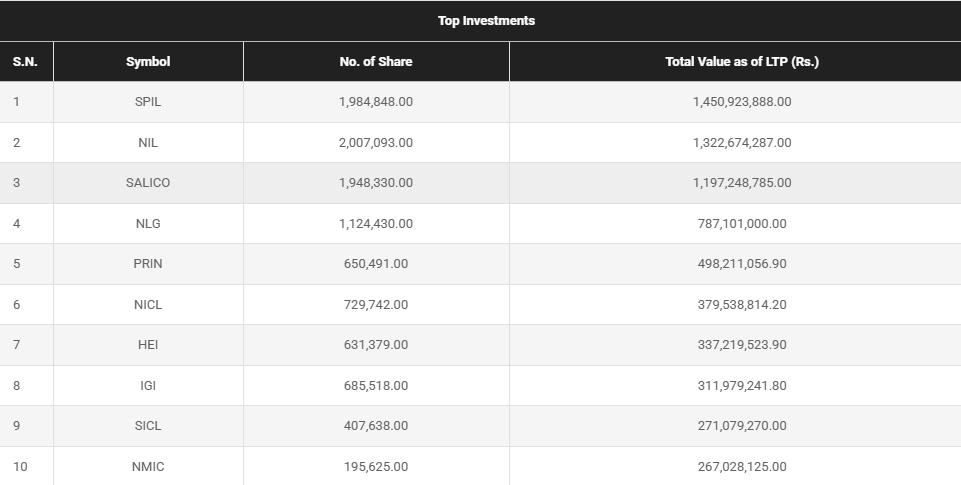Select the SICL symbol
Viewport: 961px width, 485px height.
pyautogui.click(x=148, y=426)
